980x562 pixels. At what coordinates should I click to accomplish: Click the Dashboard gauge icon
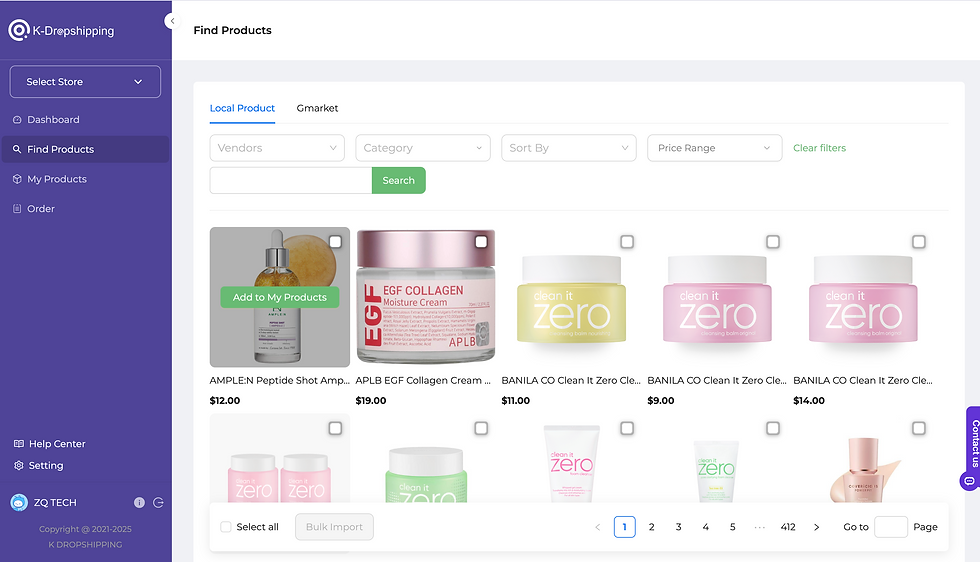point(17,119)
